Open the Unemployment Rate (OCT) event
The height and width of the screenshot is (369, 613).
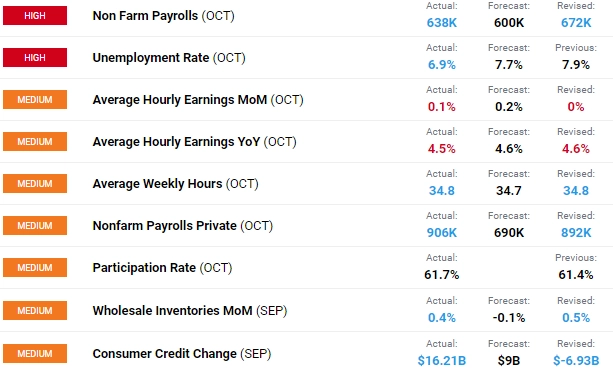pos(169,57)
